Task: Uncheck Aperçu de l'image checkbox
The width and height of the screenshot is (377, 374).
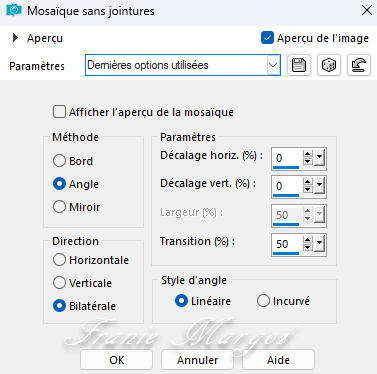Action: [x=267, y=38]
